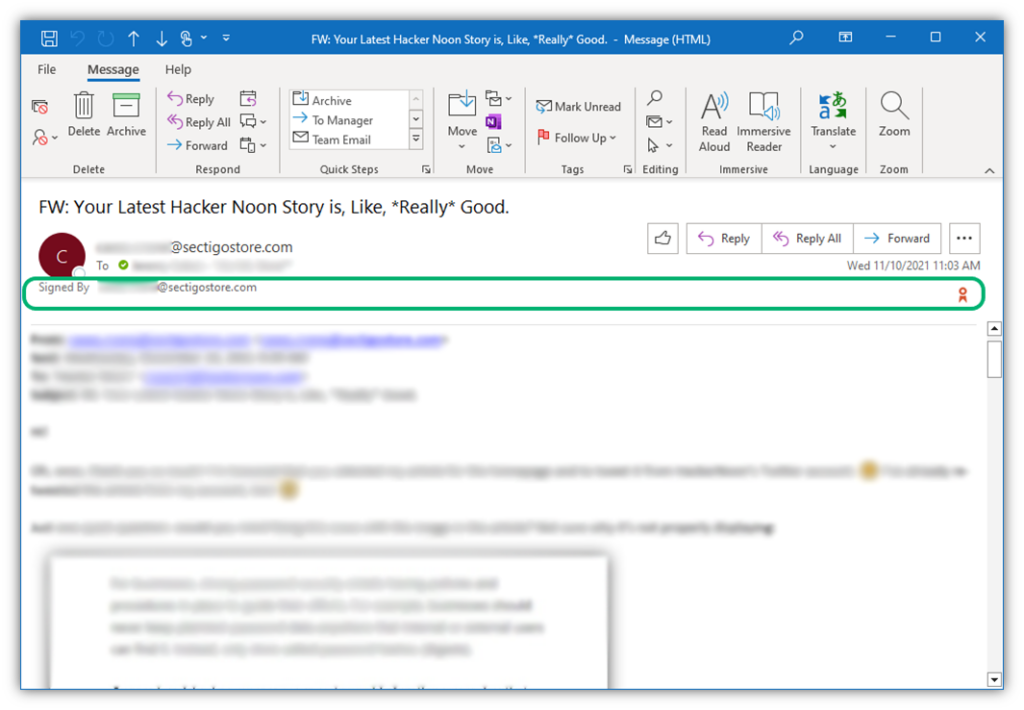Click the Zoom magnifier button
1024x710 pixels.
tap(894, 114)
